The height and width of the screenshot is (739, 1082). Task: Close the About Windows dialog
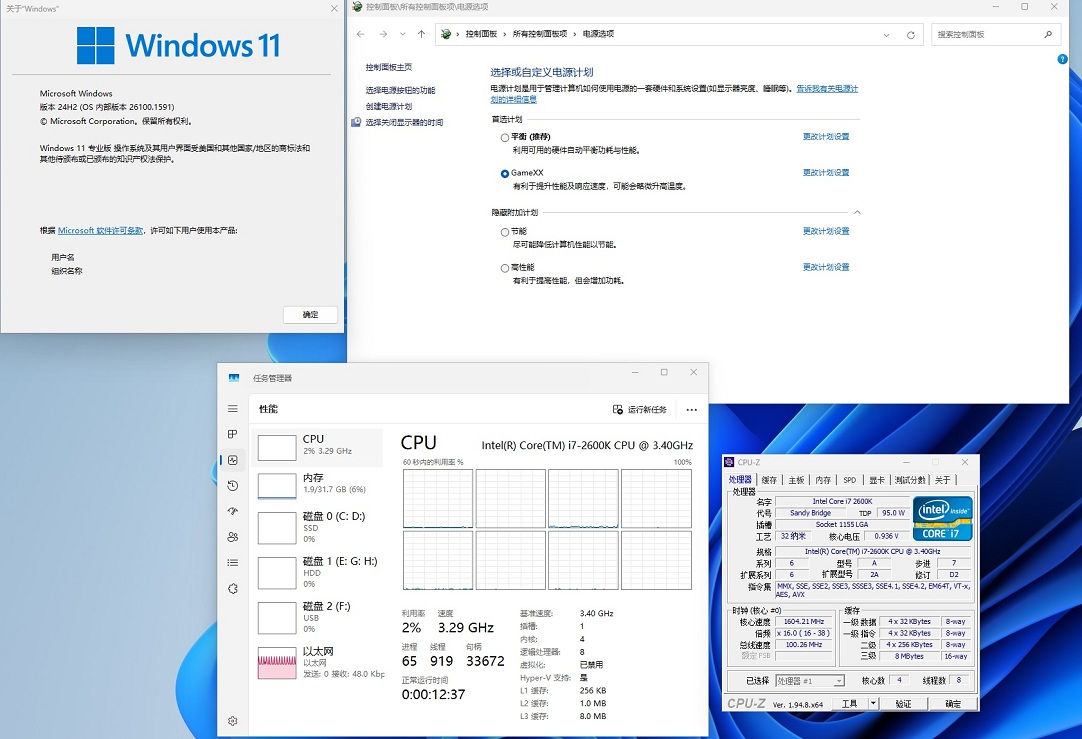[x=334, y=8]
